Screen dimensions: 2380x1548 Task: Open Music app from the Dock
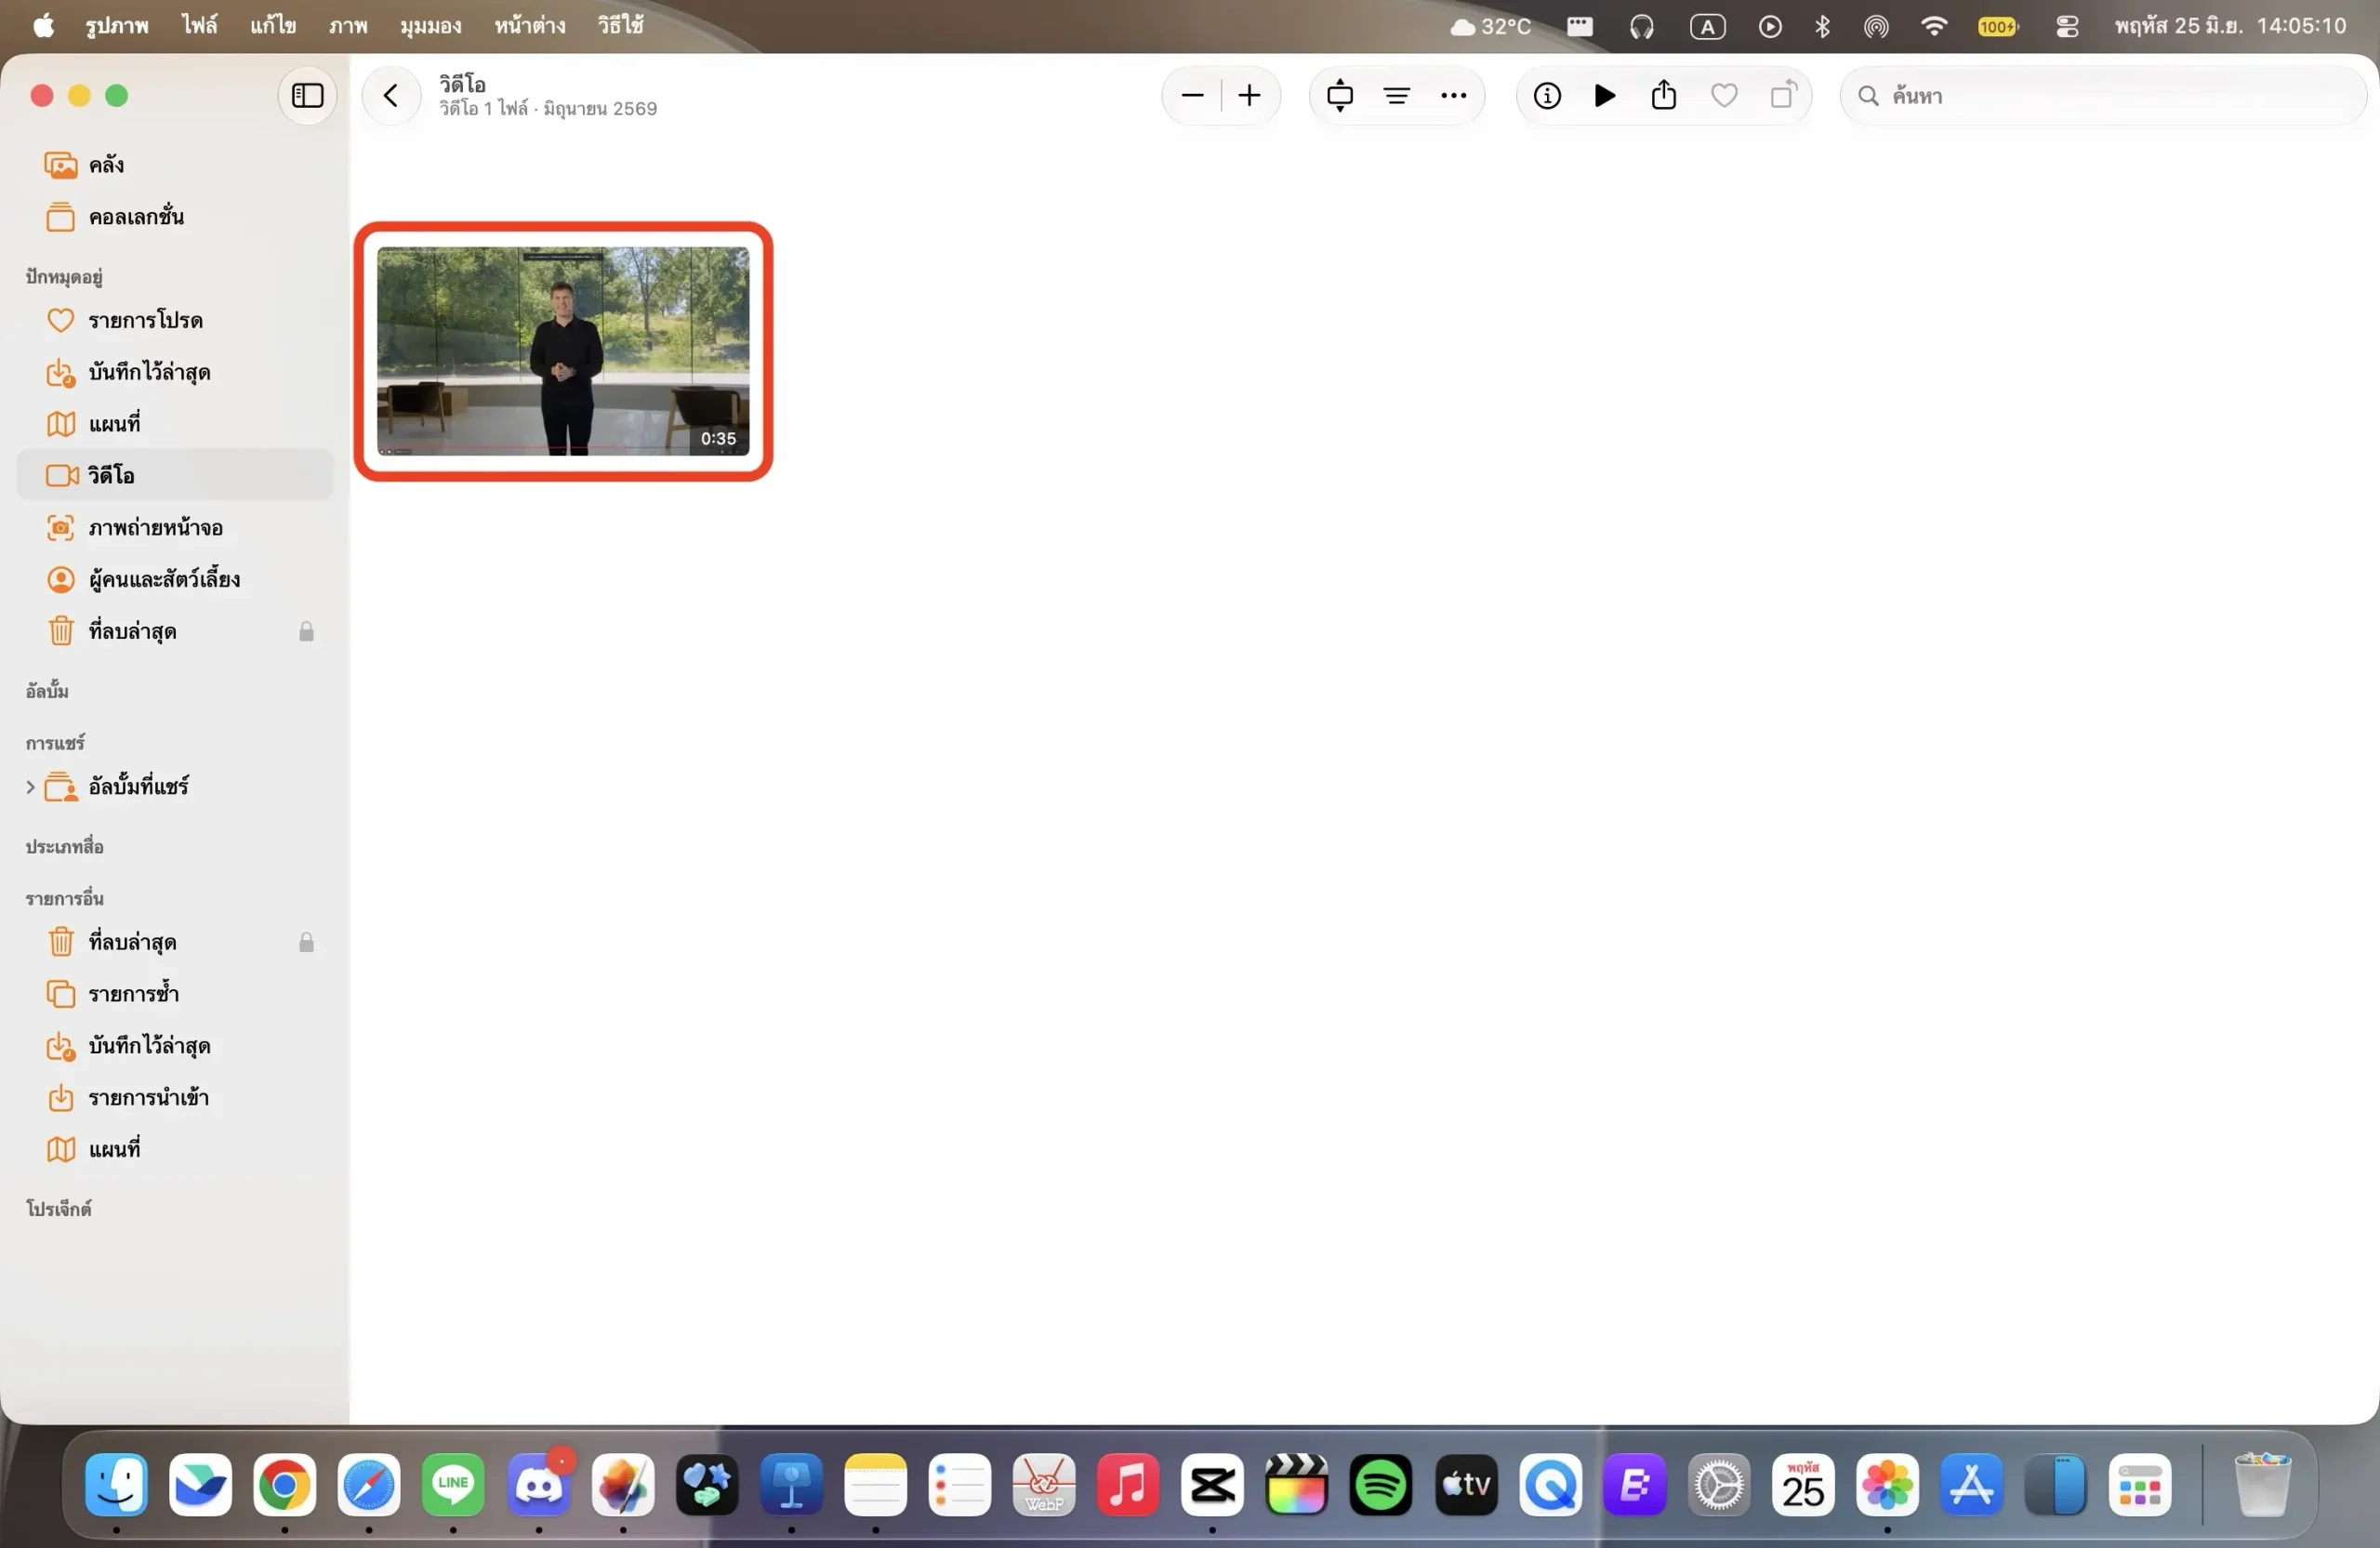1128,1484
